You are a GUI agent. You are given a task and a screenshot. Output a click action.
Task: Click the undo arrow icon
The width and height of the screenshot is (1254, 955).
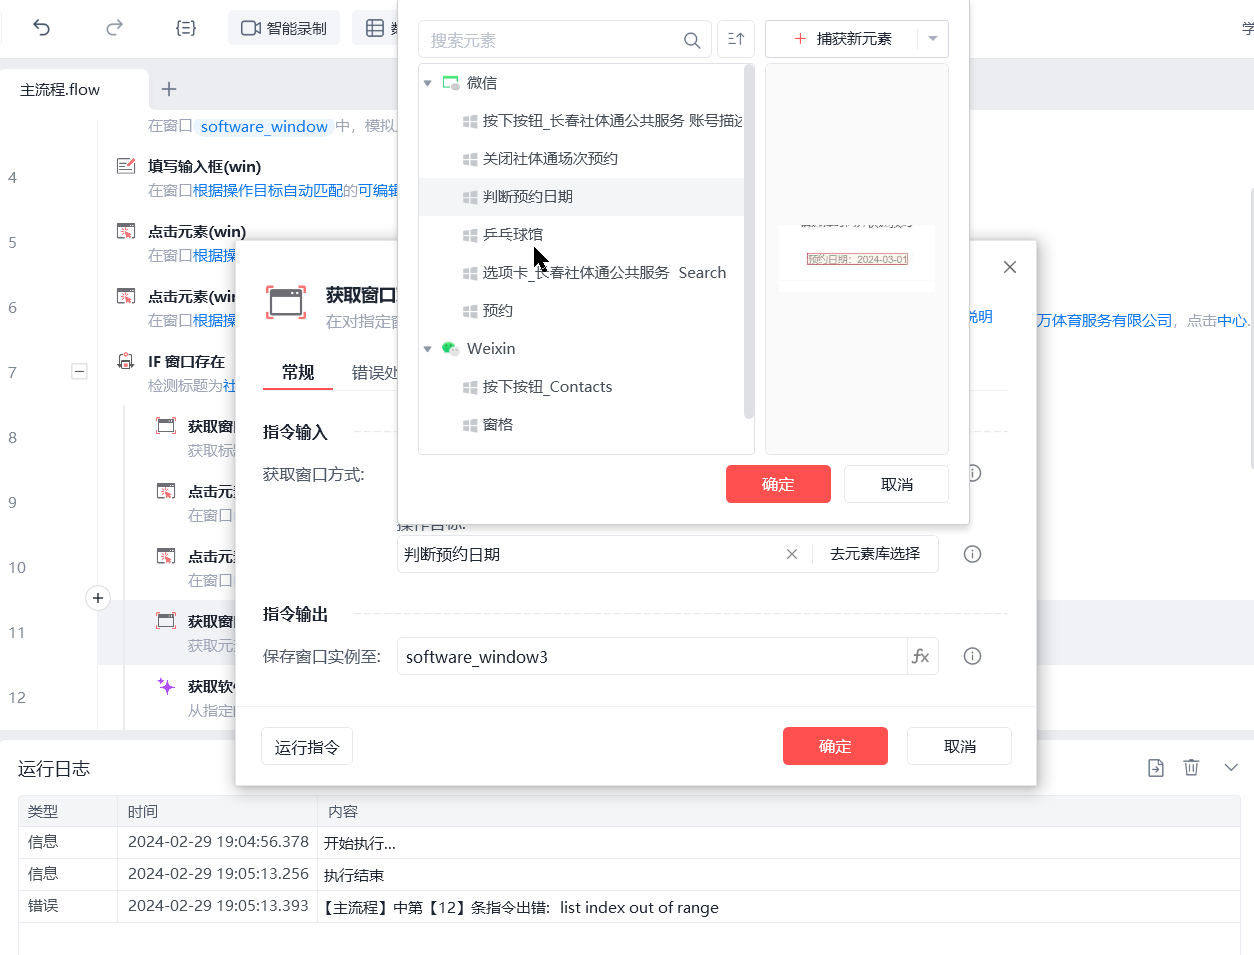tap(41, 28)
